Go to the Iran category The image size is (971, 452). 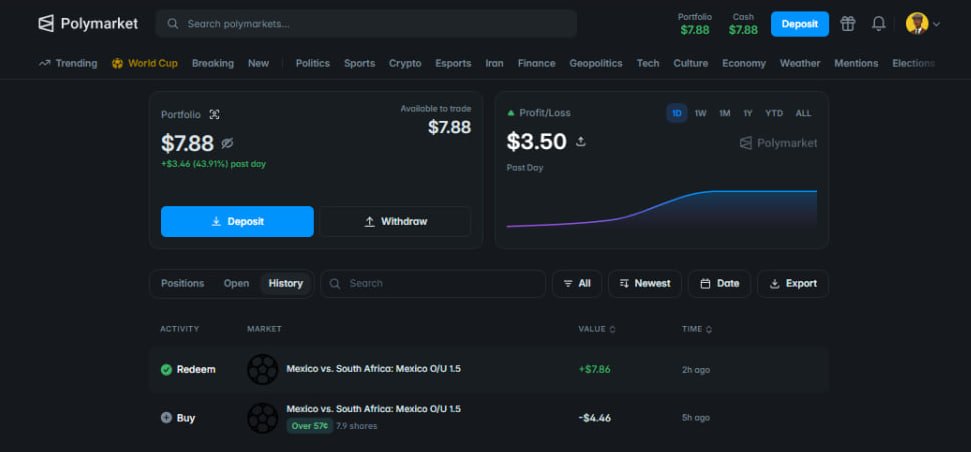[494, 63]
